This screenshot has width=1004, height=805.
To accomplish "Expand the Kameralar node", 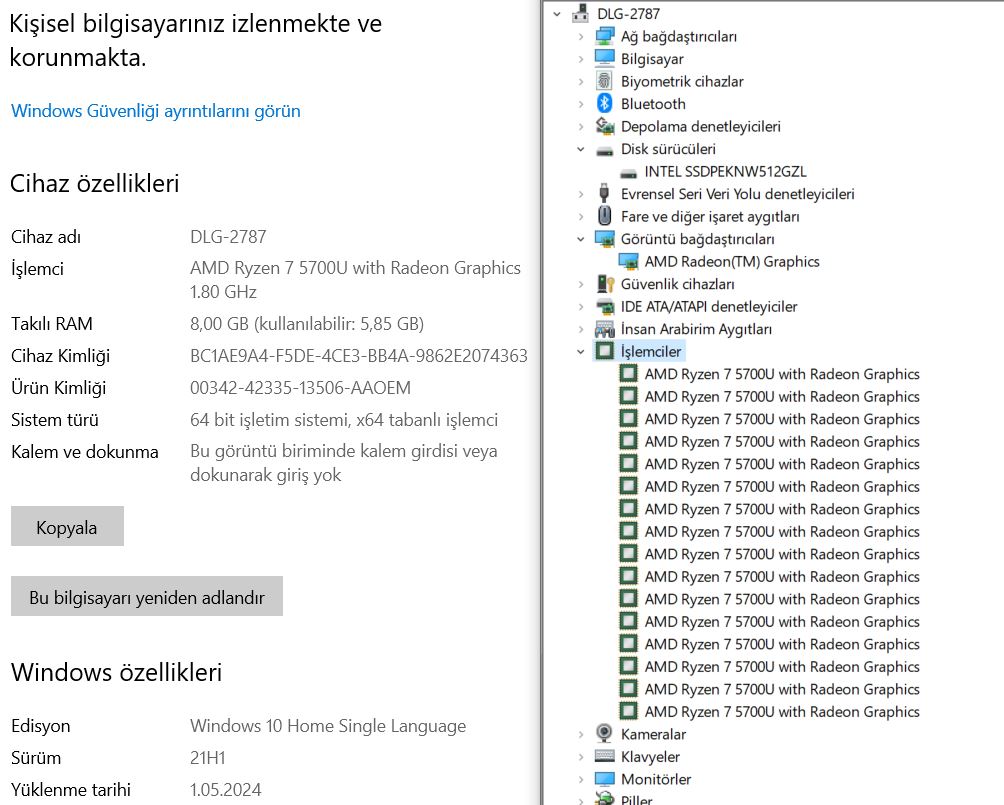I will click(x=581, y=734).
